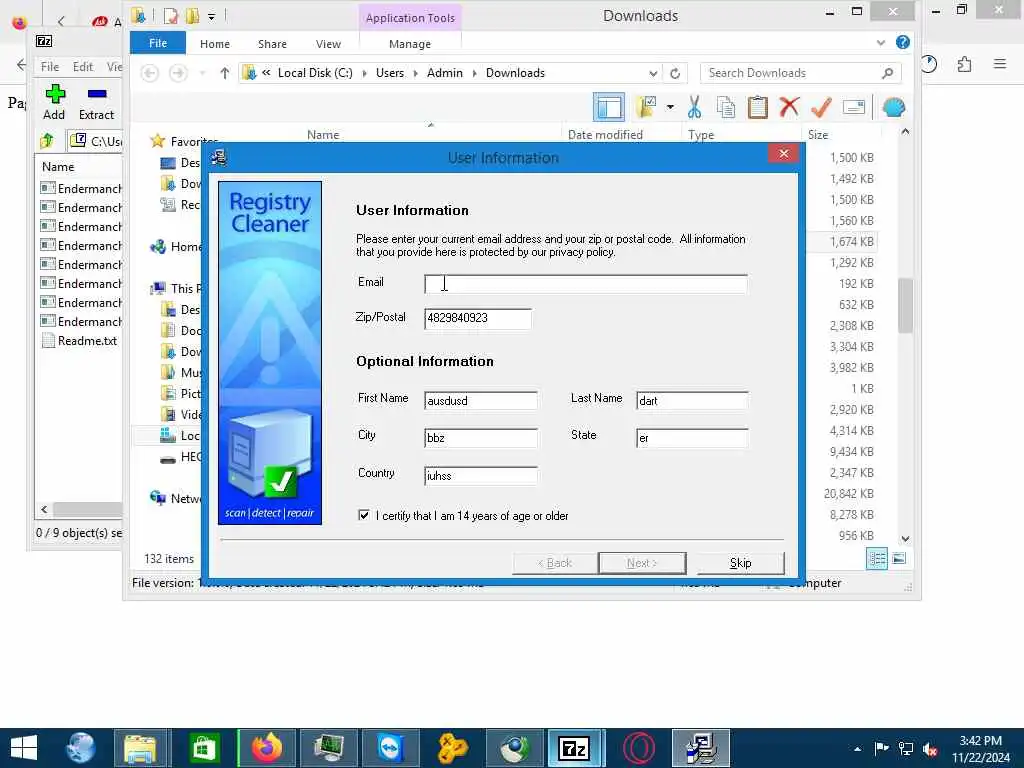
Task: Expand the arrow after Users in path
Action: click(415, 73)
